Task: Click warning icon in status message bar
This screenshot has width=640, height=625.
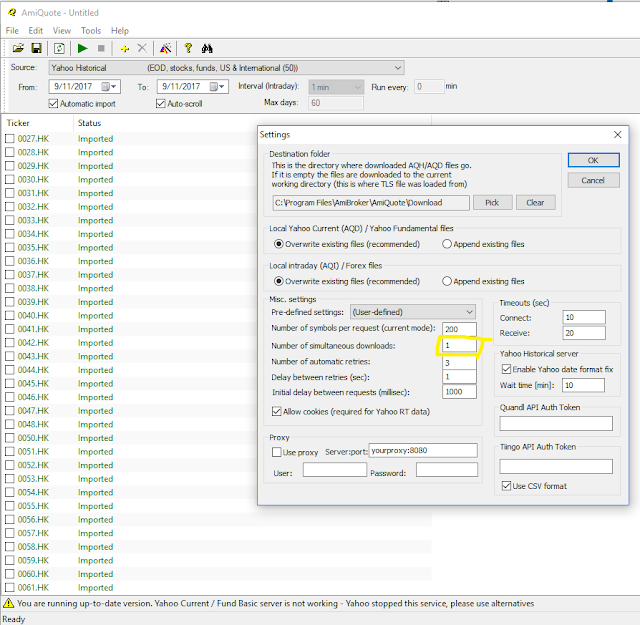Action: [x=8, y=603]
